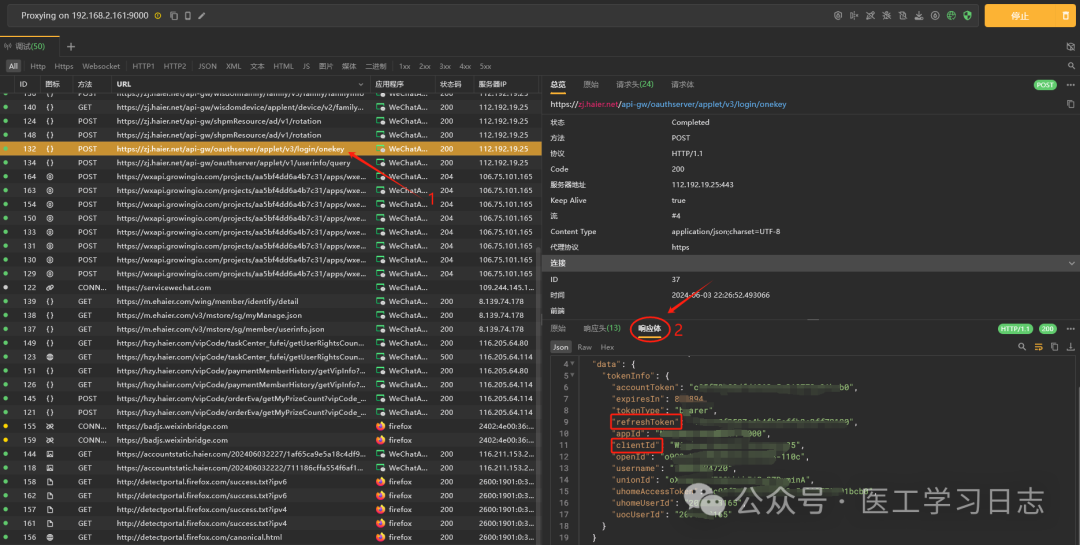Click the mobile device icon beside proxy address

[187, 15]
